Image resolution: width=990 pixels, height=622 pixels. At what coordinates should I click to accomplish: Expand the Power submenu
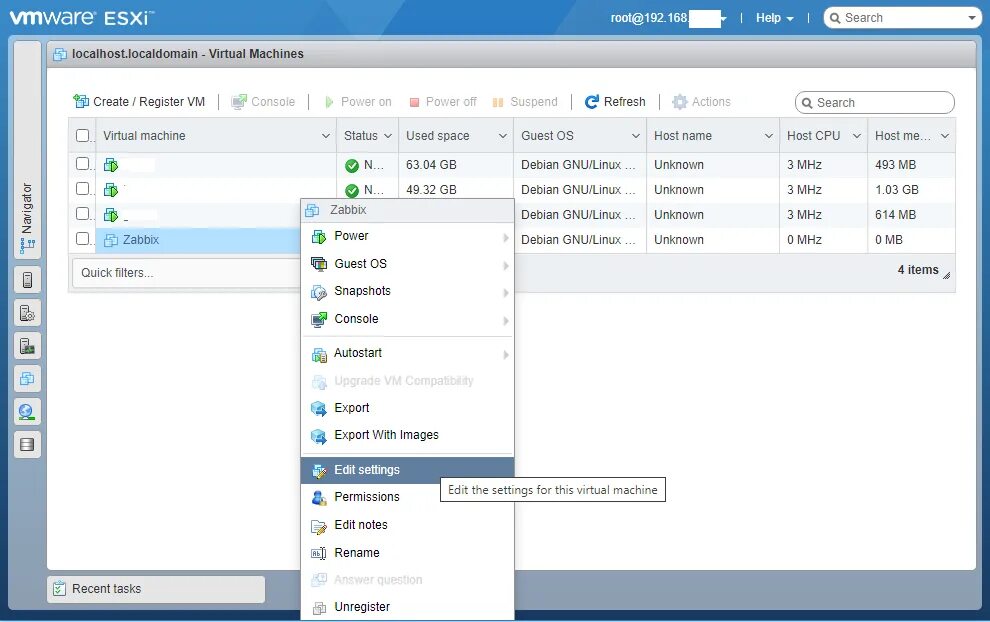click(x=408, y=236)
